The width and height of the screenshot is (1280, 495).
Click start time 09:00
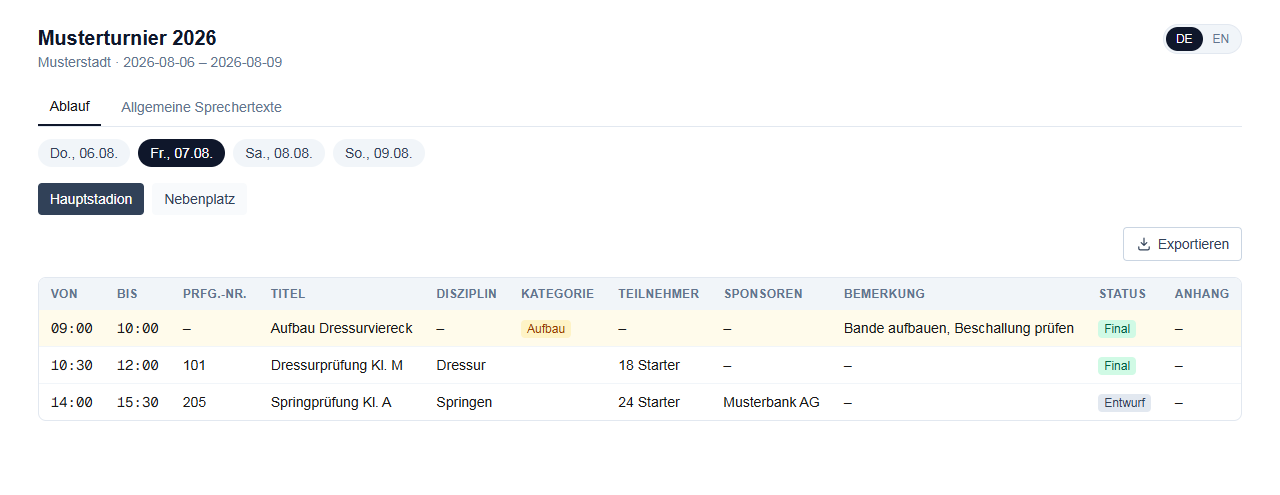point(72,328)
